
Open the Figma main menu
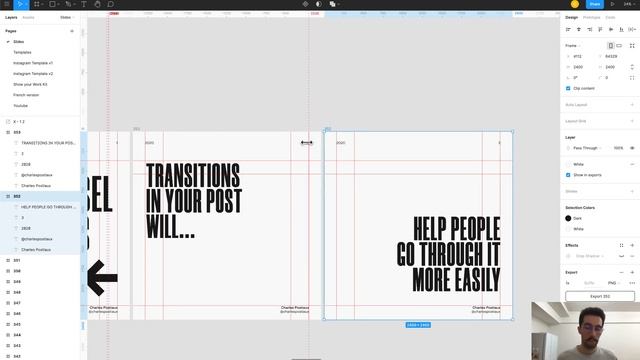click(7, 4)
